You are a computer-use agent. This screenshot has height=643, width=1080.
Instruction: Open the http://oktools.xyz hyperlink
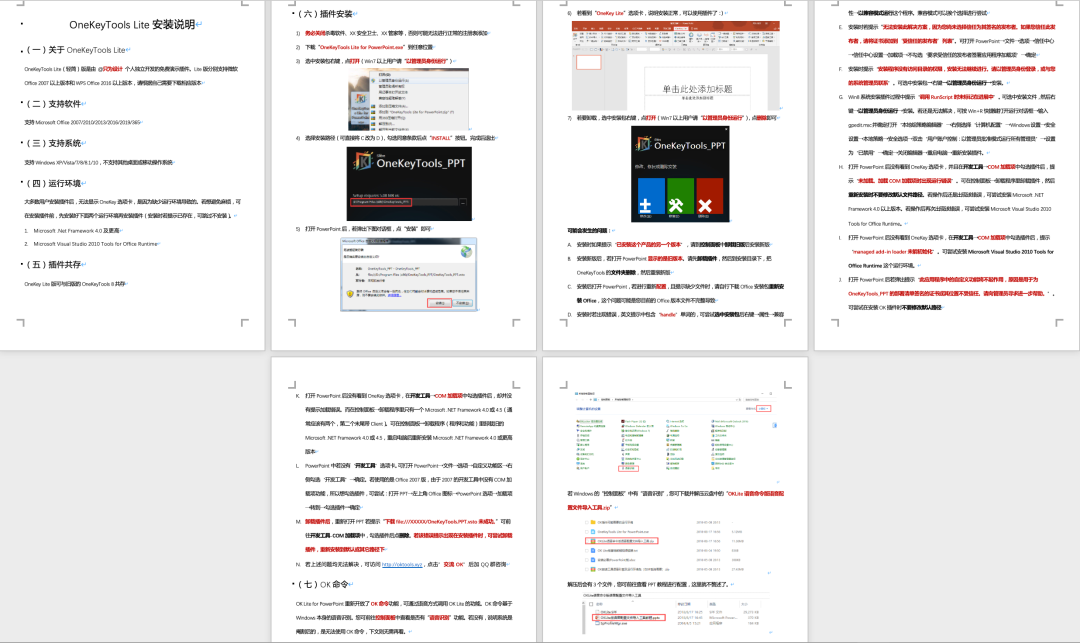coord(402,564)
